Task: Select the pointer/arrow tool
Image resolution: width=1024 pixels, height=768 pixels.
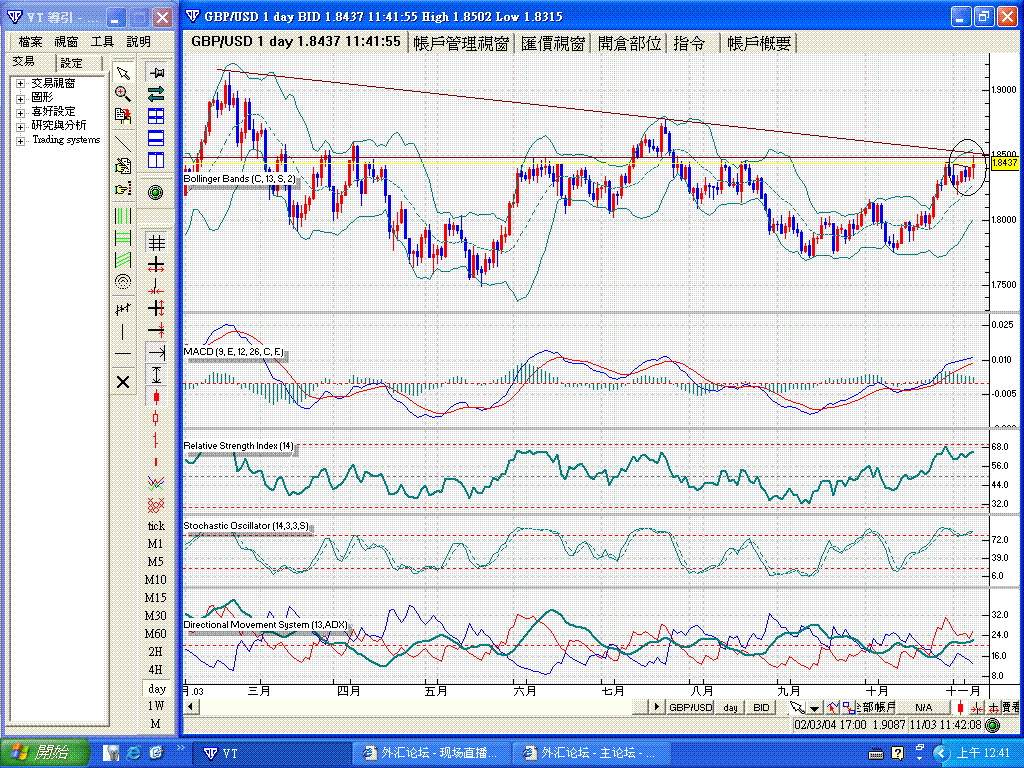Action: coord(123,73)
